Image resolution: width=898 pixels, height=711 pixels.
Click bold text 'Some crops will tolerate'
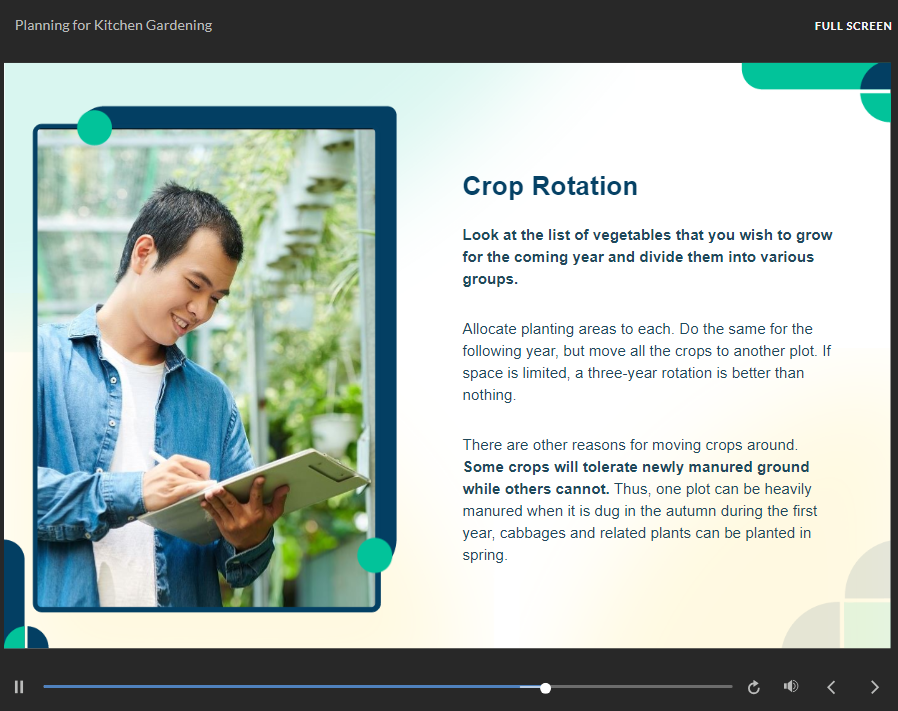(636, 478)
